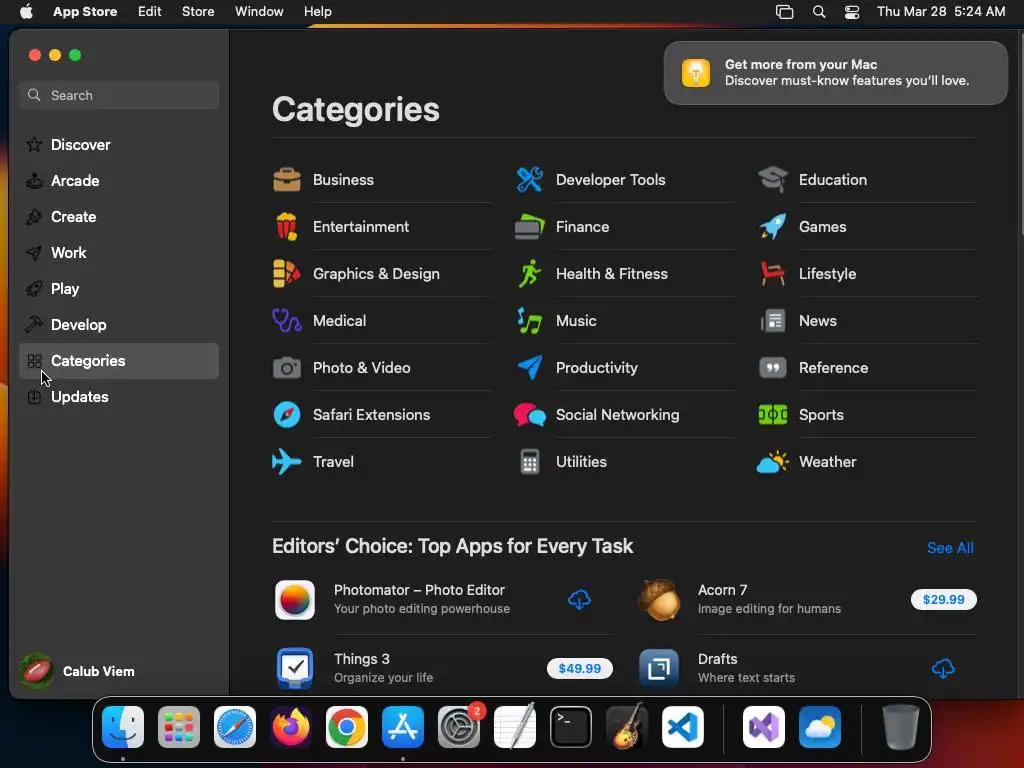
Task: Open the Acorn 7 app icon
Action: [x=659, y=600]
